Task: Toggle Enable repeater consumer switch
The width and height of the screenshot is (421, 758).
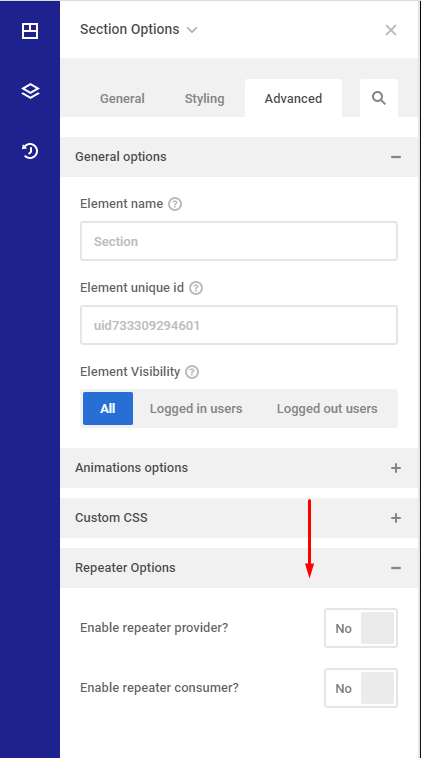Action: pyautogui.click(x=361, y=688)
